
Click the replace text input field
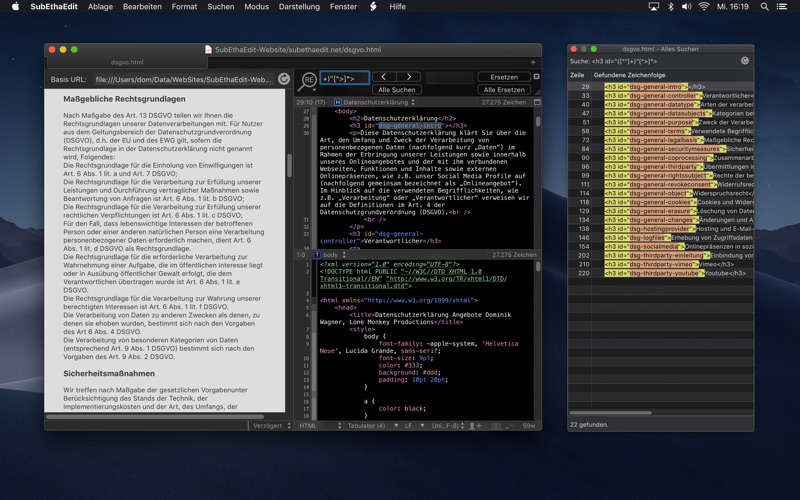(449, 78)
